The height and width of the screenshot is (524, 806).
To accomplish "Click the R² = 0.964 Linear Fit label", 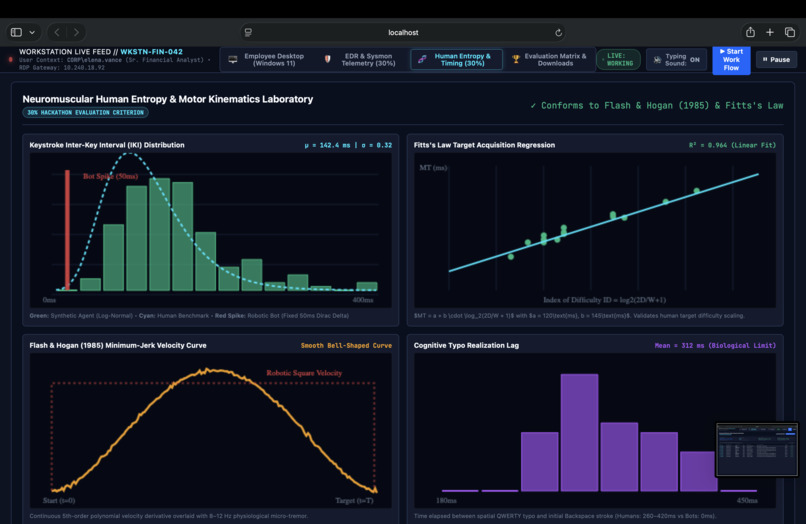I will coord(732,146).
